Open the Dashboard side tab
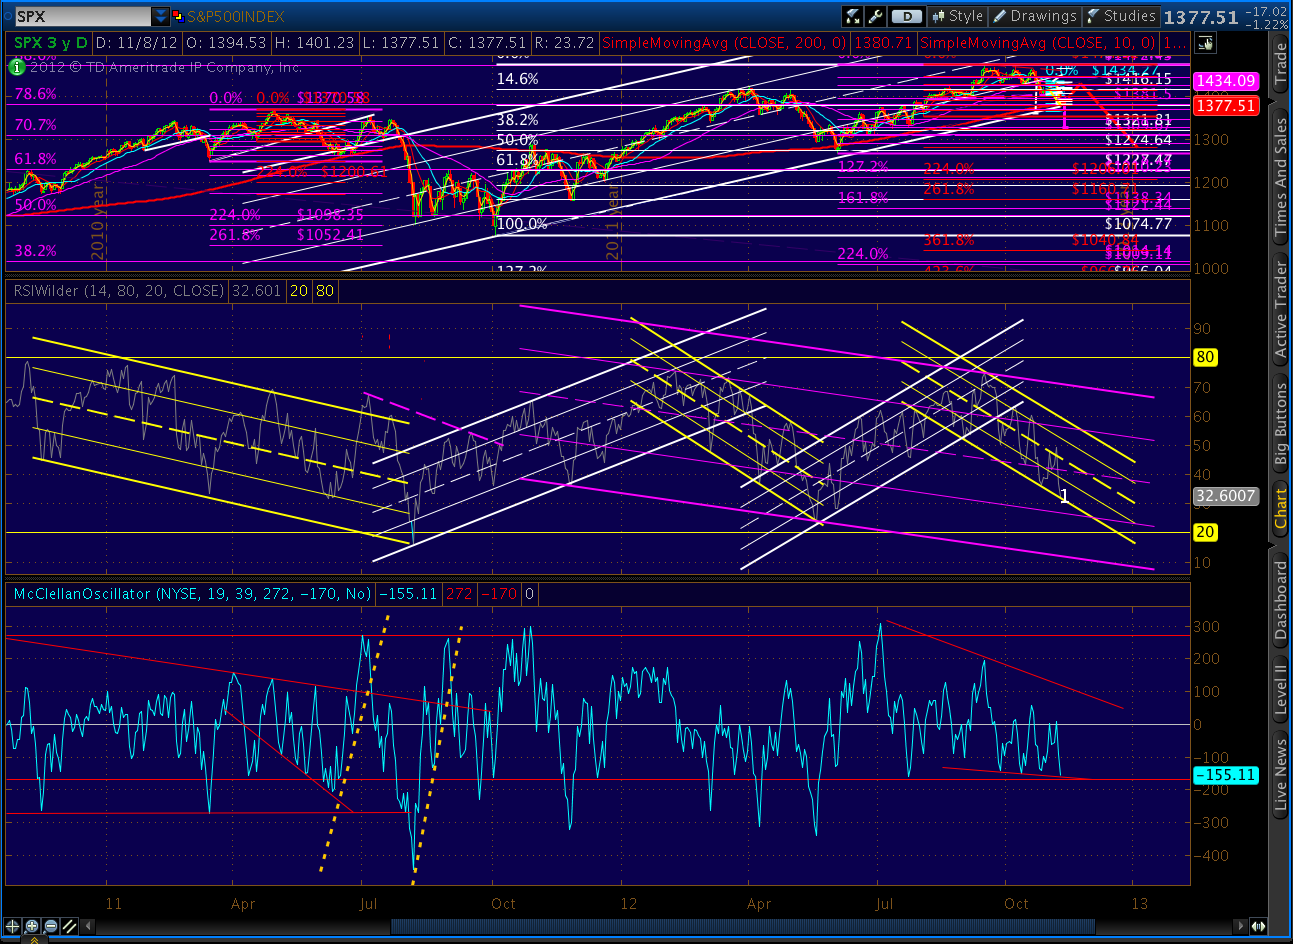Image resolution: width=1293 pixels, height=944 pixels. tap(1280, 601)
